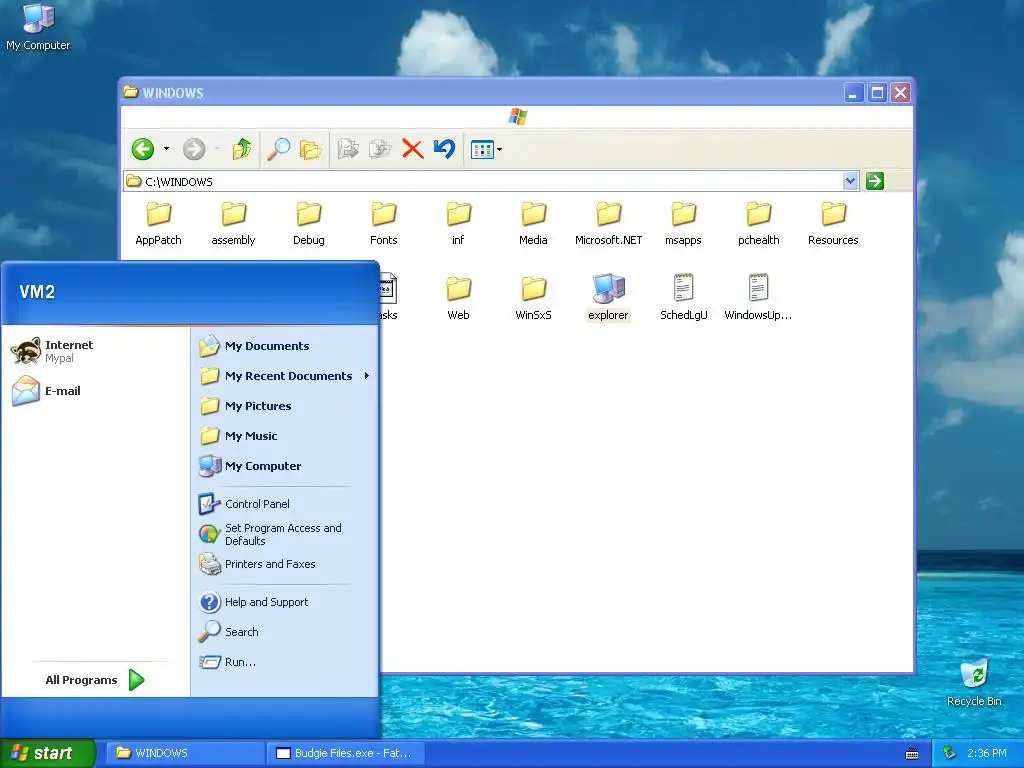Click the 2:36 PM taskbar clock
Screen dimensions: 1024x768
986,753
